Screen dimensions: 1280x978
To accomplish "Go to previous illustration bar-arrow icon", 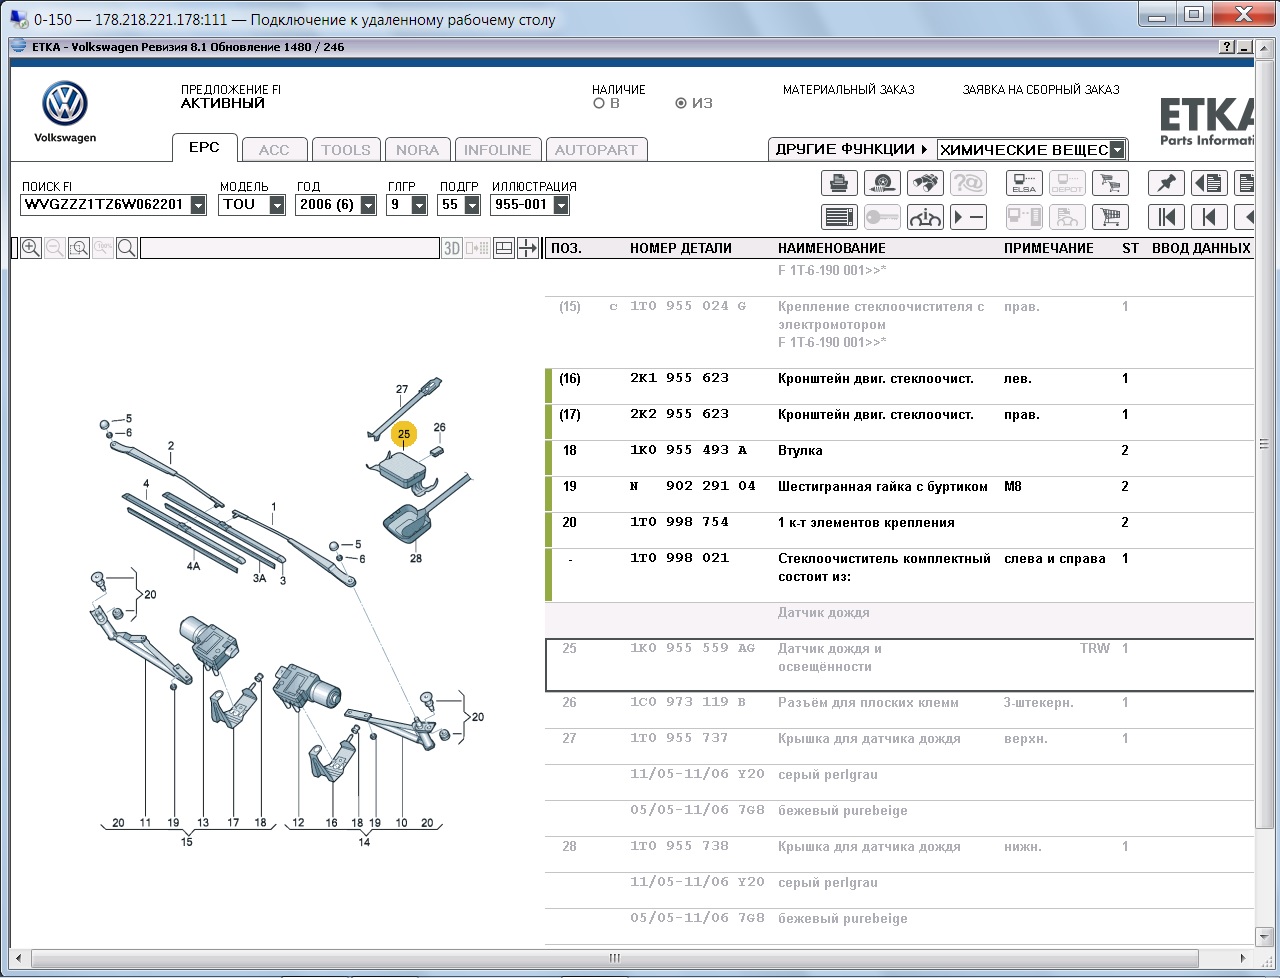I will click(x=1209, y=216).
